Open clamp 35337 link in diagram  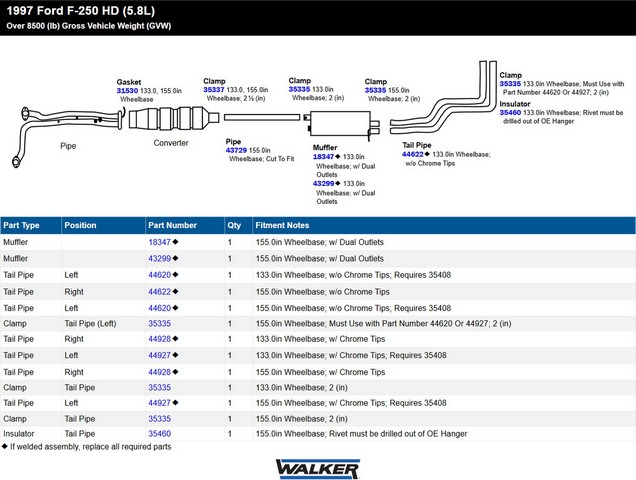(213, 90)
